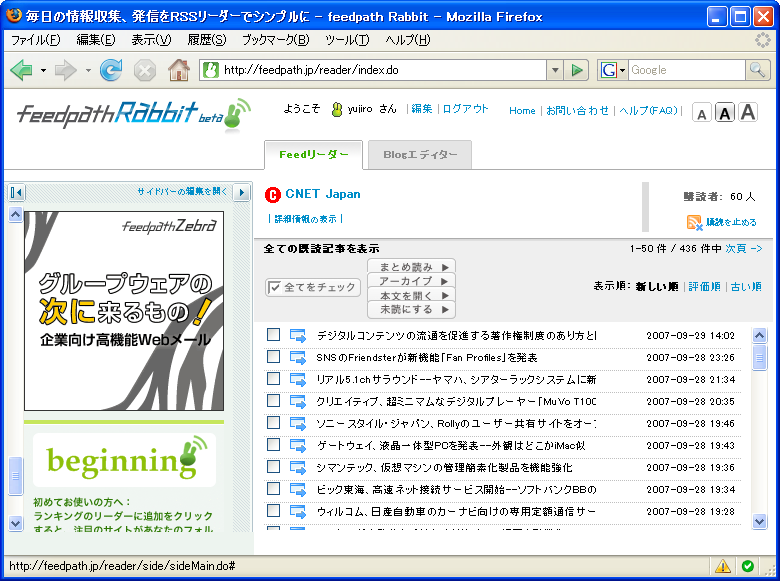The image size is (780, 581).
Task: Click the article list scrollbar thumb
Action: [x=759, y=357]
